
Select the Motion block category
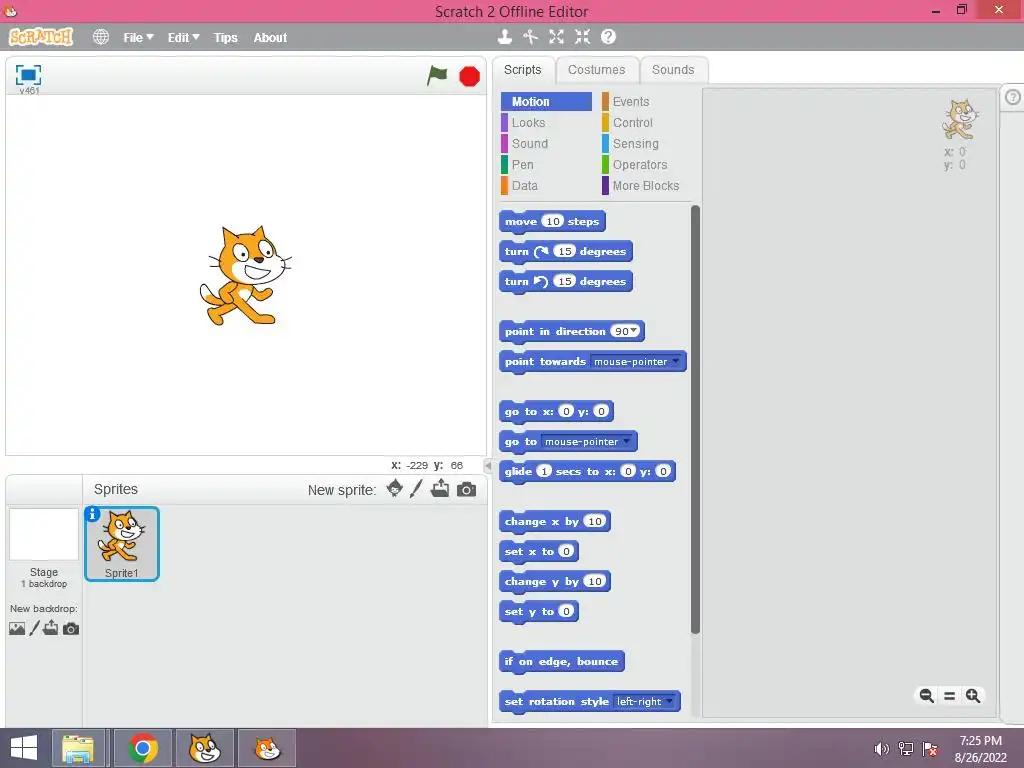tap(546, 101)
